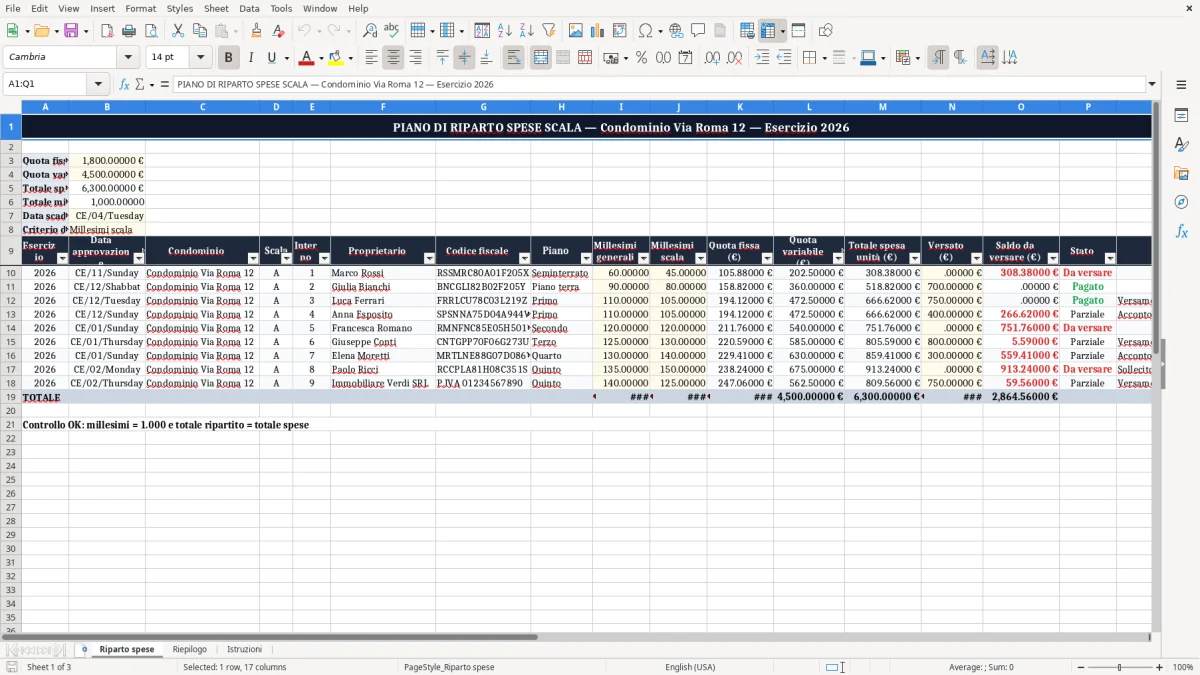Open the File menu

13,8
